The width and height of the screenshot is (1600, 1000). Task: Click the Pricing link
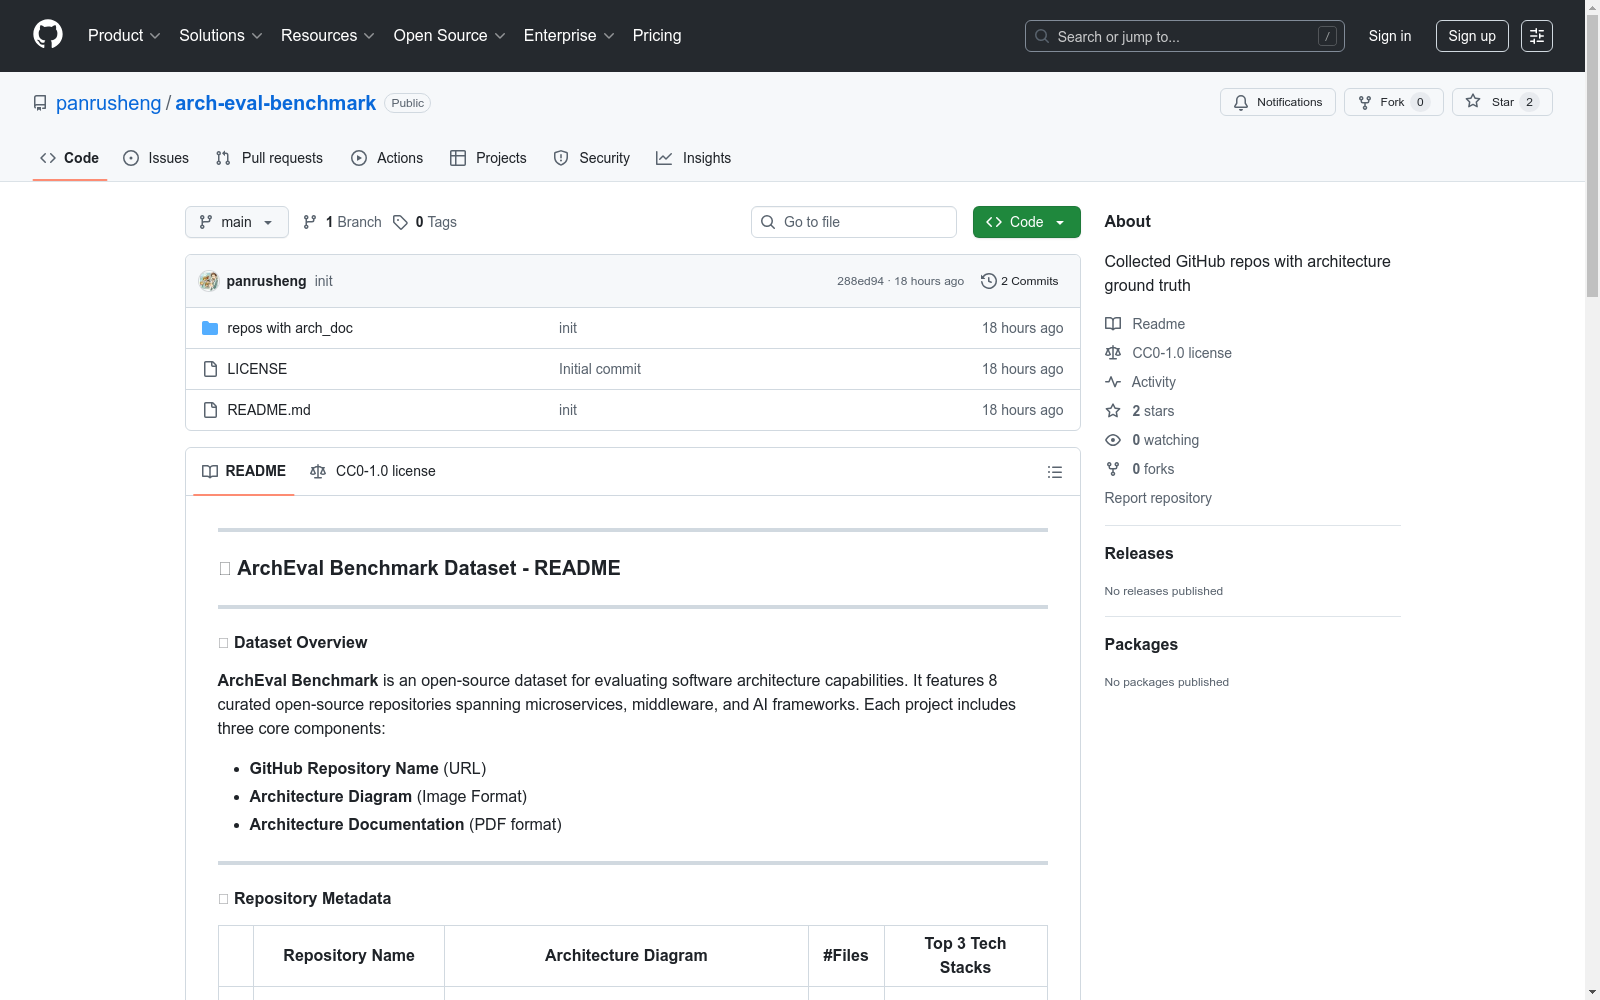click(657, 36)
